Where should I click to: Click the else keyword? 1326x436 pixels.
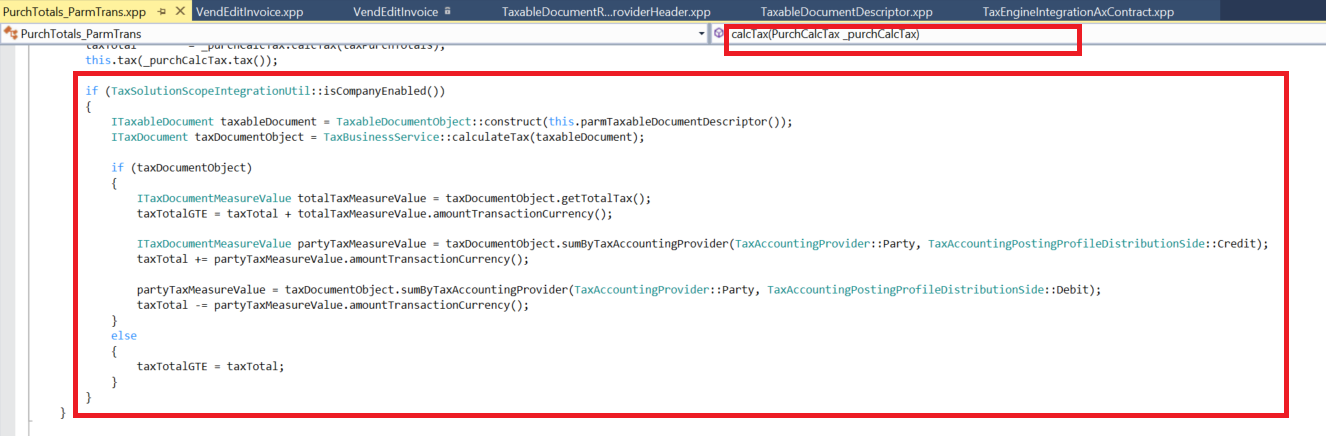coord(124,336)
